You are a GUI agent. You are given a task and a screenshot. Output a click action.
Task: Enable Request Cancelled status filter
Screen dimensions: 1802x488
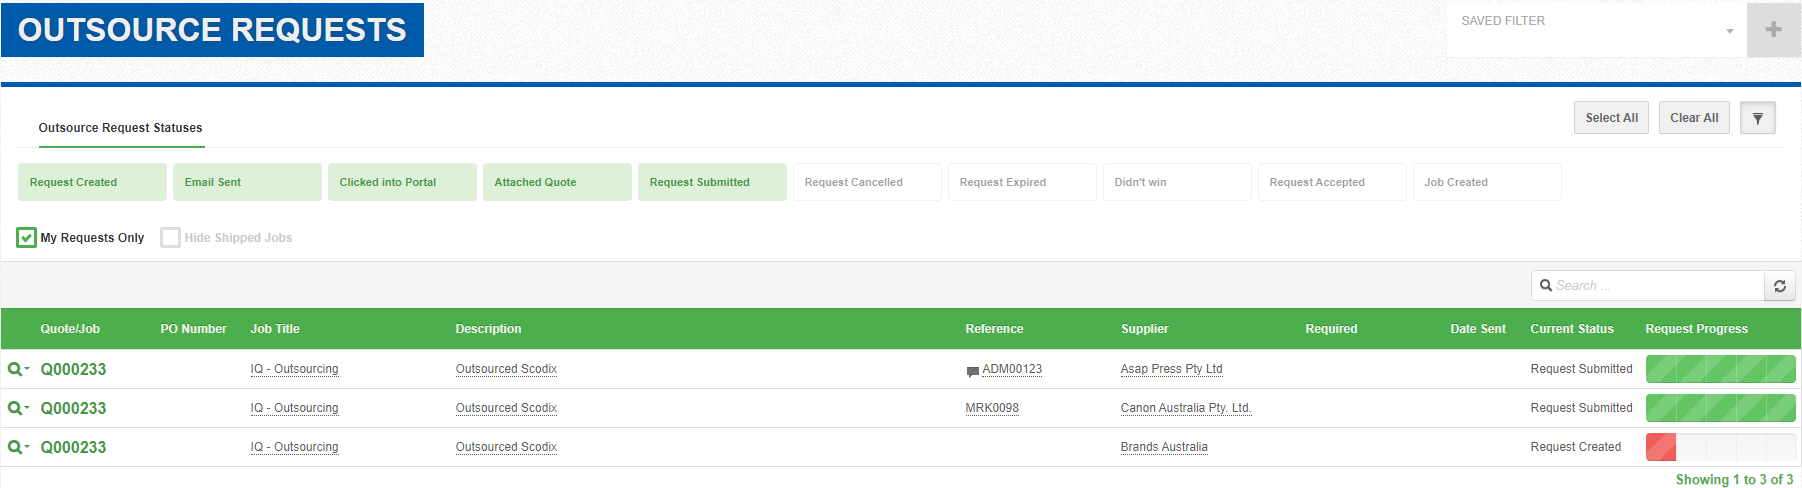[867, 182]
